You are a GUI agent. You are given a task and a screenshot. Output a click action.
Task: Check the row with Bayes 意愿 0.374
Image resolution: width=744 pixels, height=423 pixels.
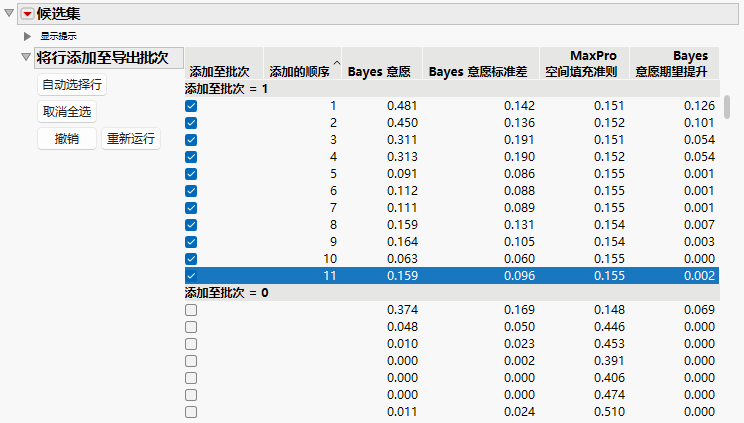coord(191,310)
